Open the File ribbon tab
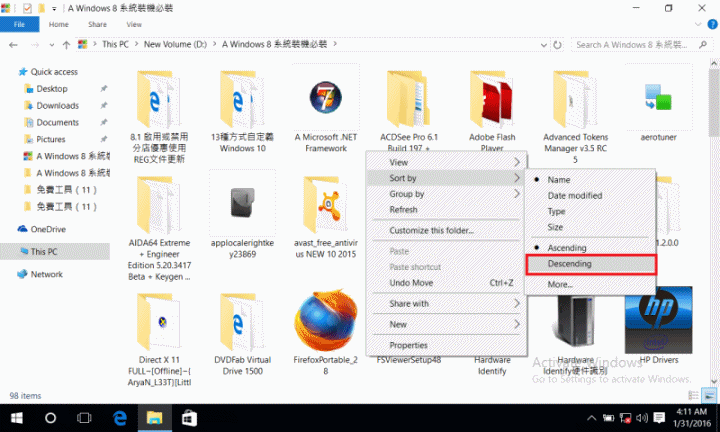720x432 pixels. click(x=19, y=24)
